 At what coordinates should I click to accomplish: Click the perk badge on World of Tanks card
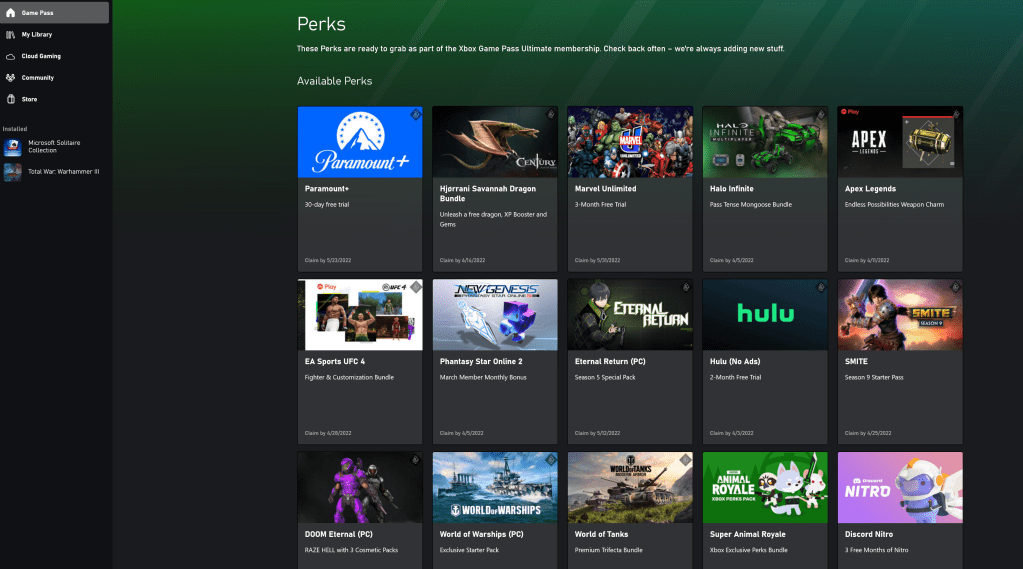686,460
